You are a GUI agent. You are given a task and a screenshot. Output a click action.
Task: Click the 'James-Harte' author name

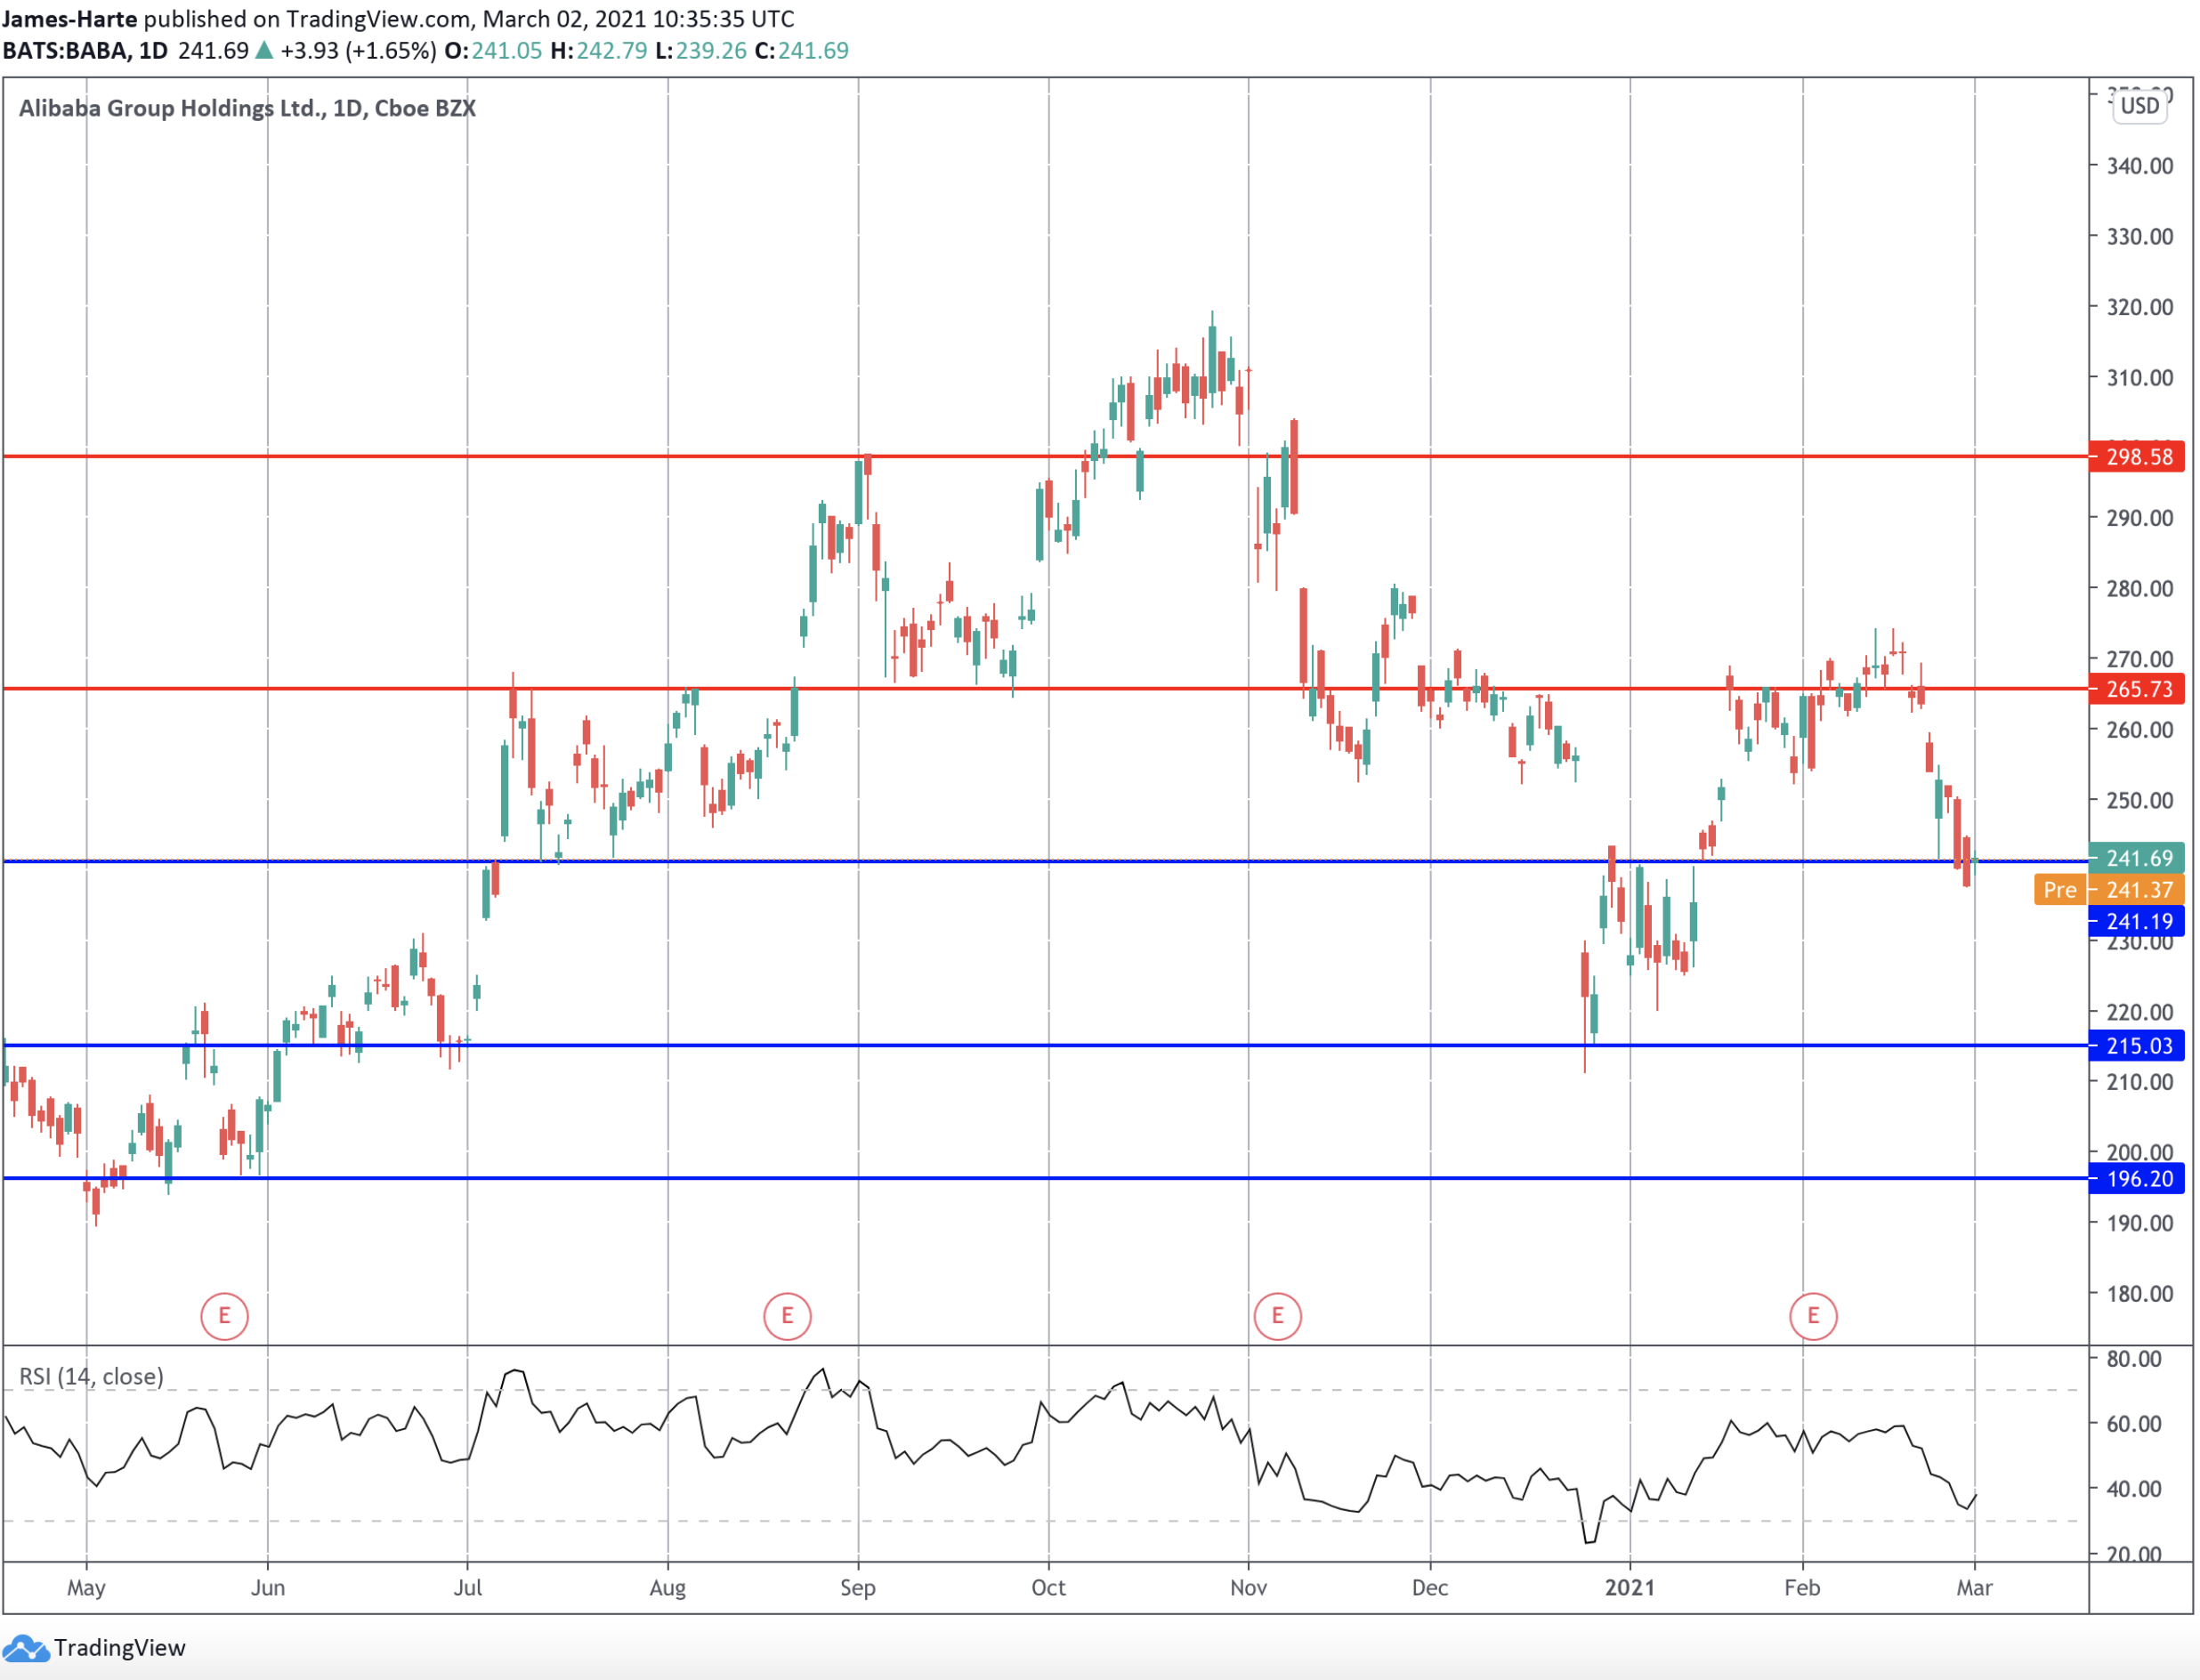tap(70, 18)
